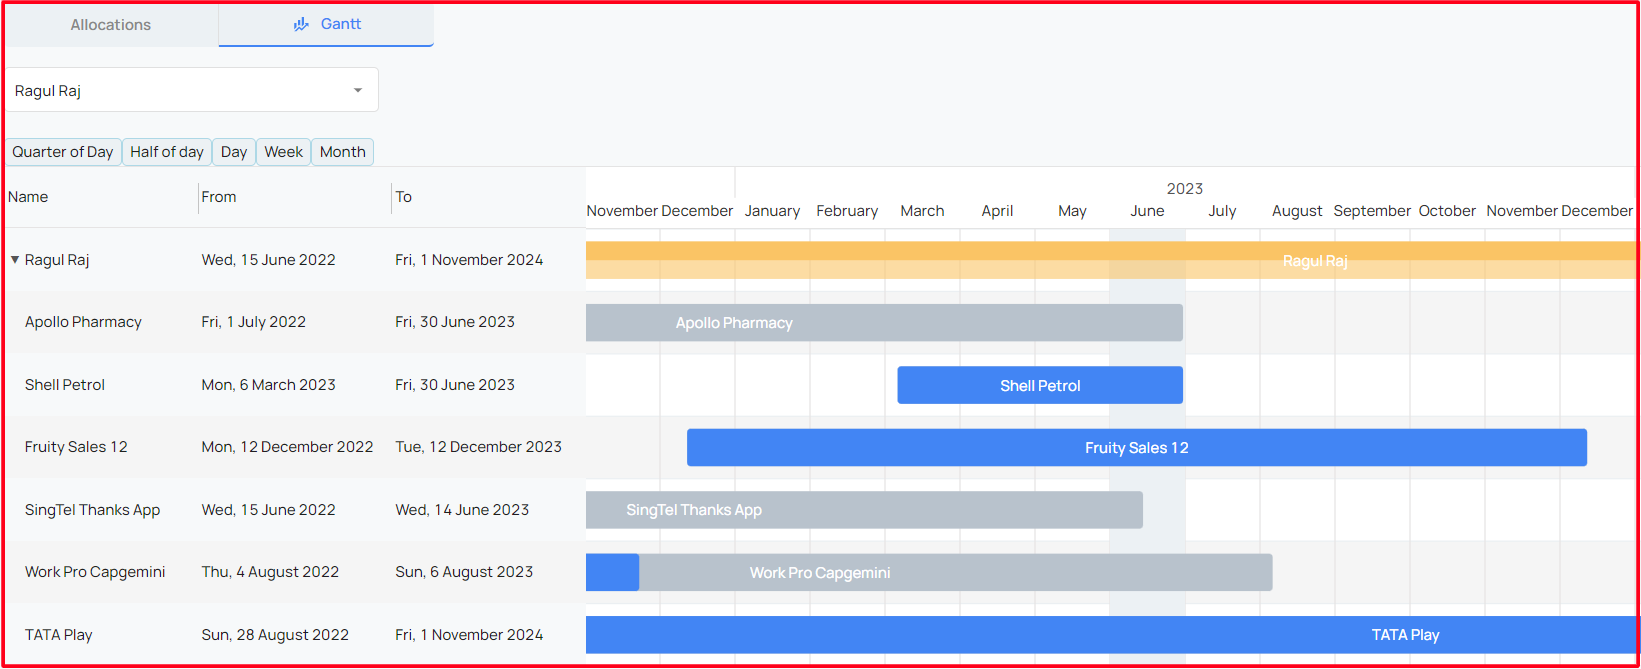
Task: Click the June month header in timeline
Action: 1147,211
